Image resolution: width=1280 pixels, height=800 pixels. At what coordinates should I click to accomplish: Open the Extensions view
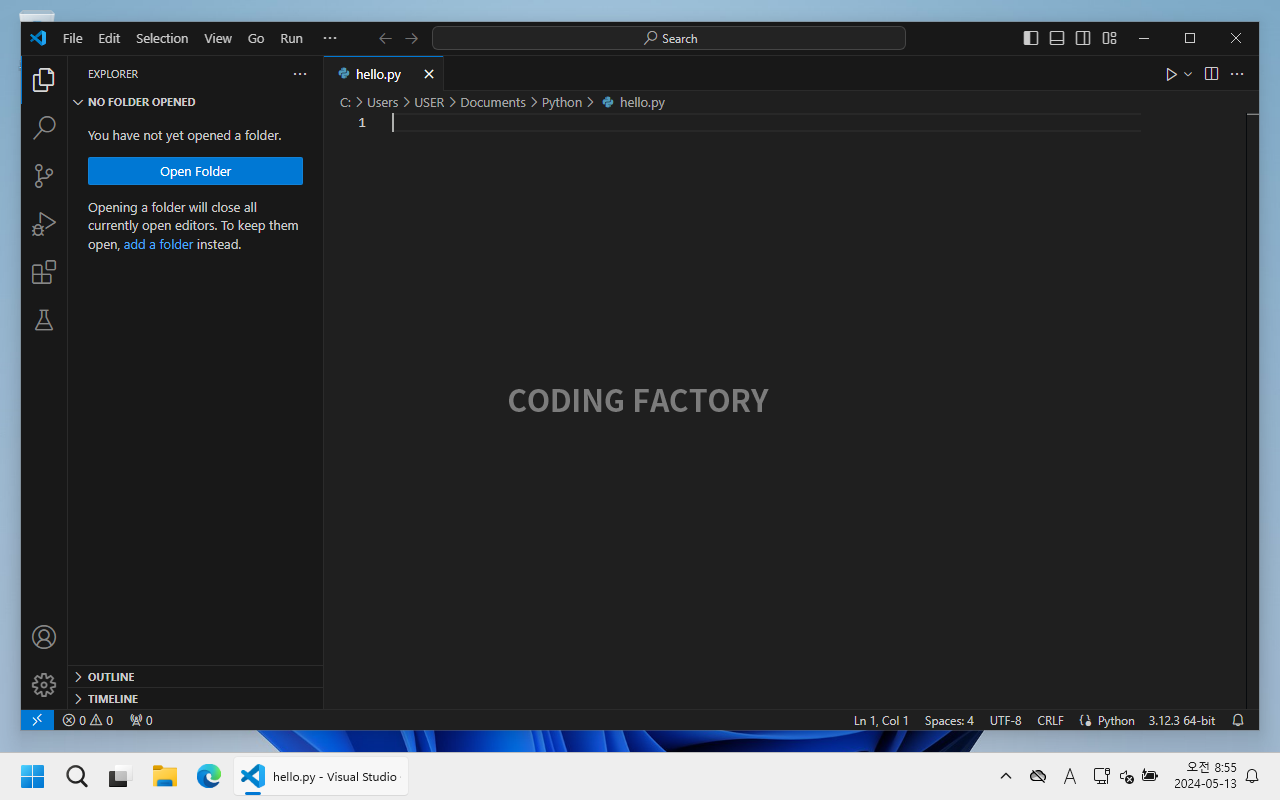pos(44,272)
